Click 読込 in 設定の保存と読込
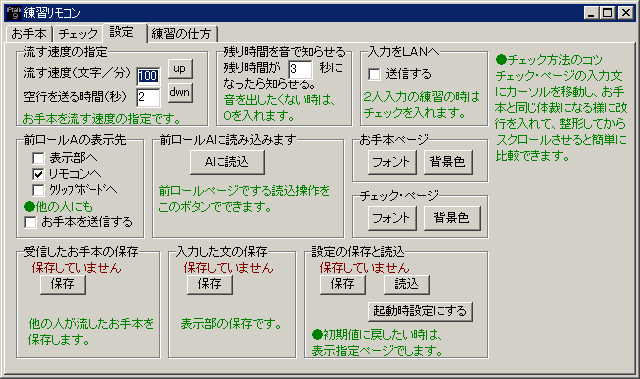 click(407, 284)
